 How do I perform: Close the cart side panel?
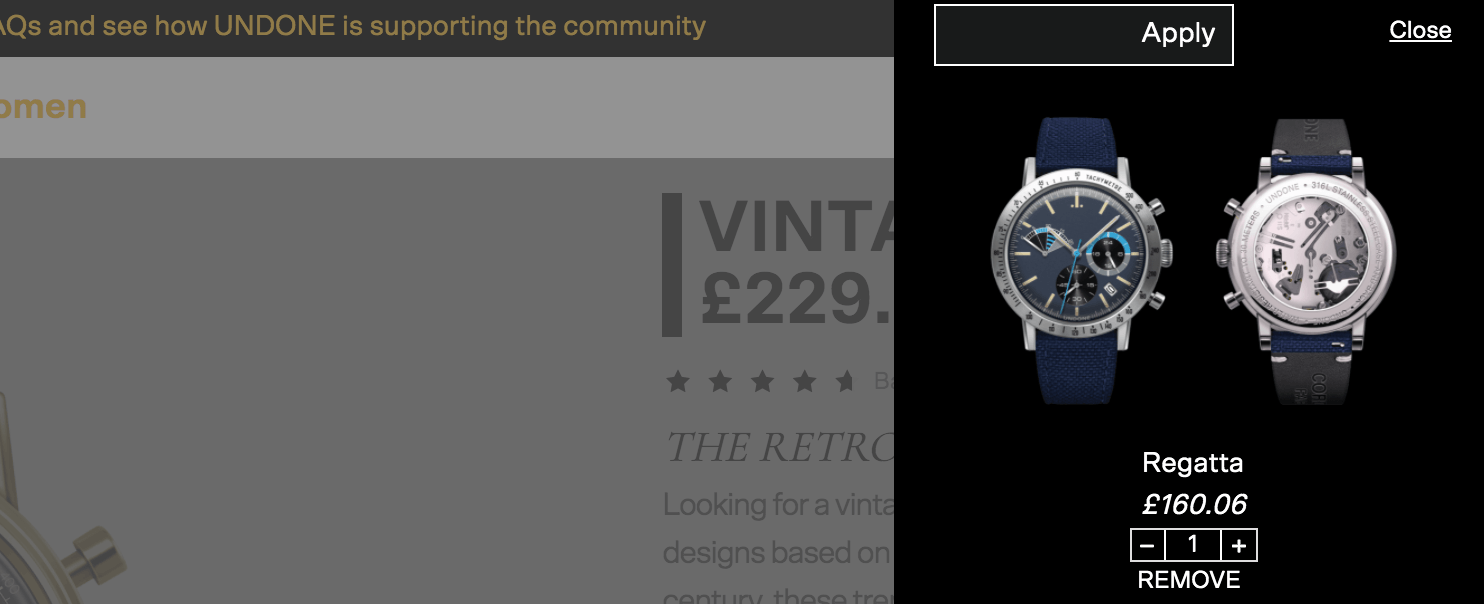coord(1420,31)
